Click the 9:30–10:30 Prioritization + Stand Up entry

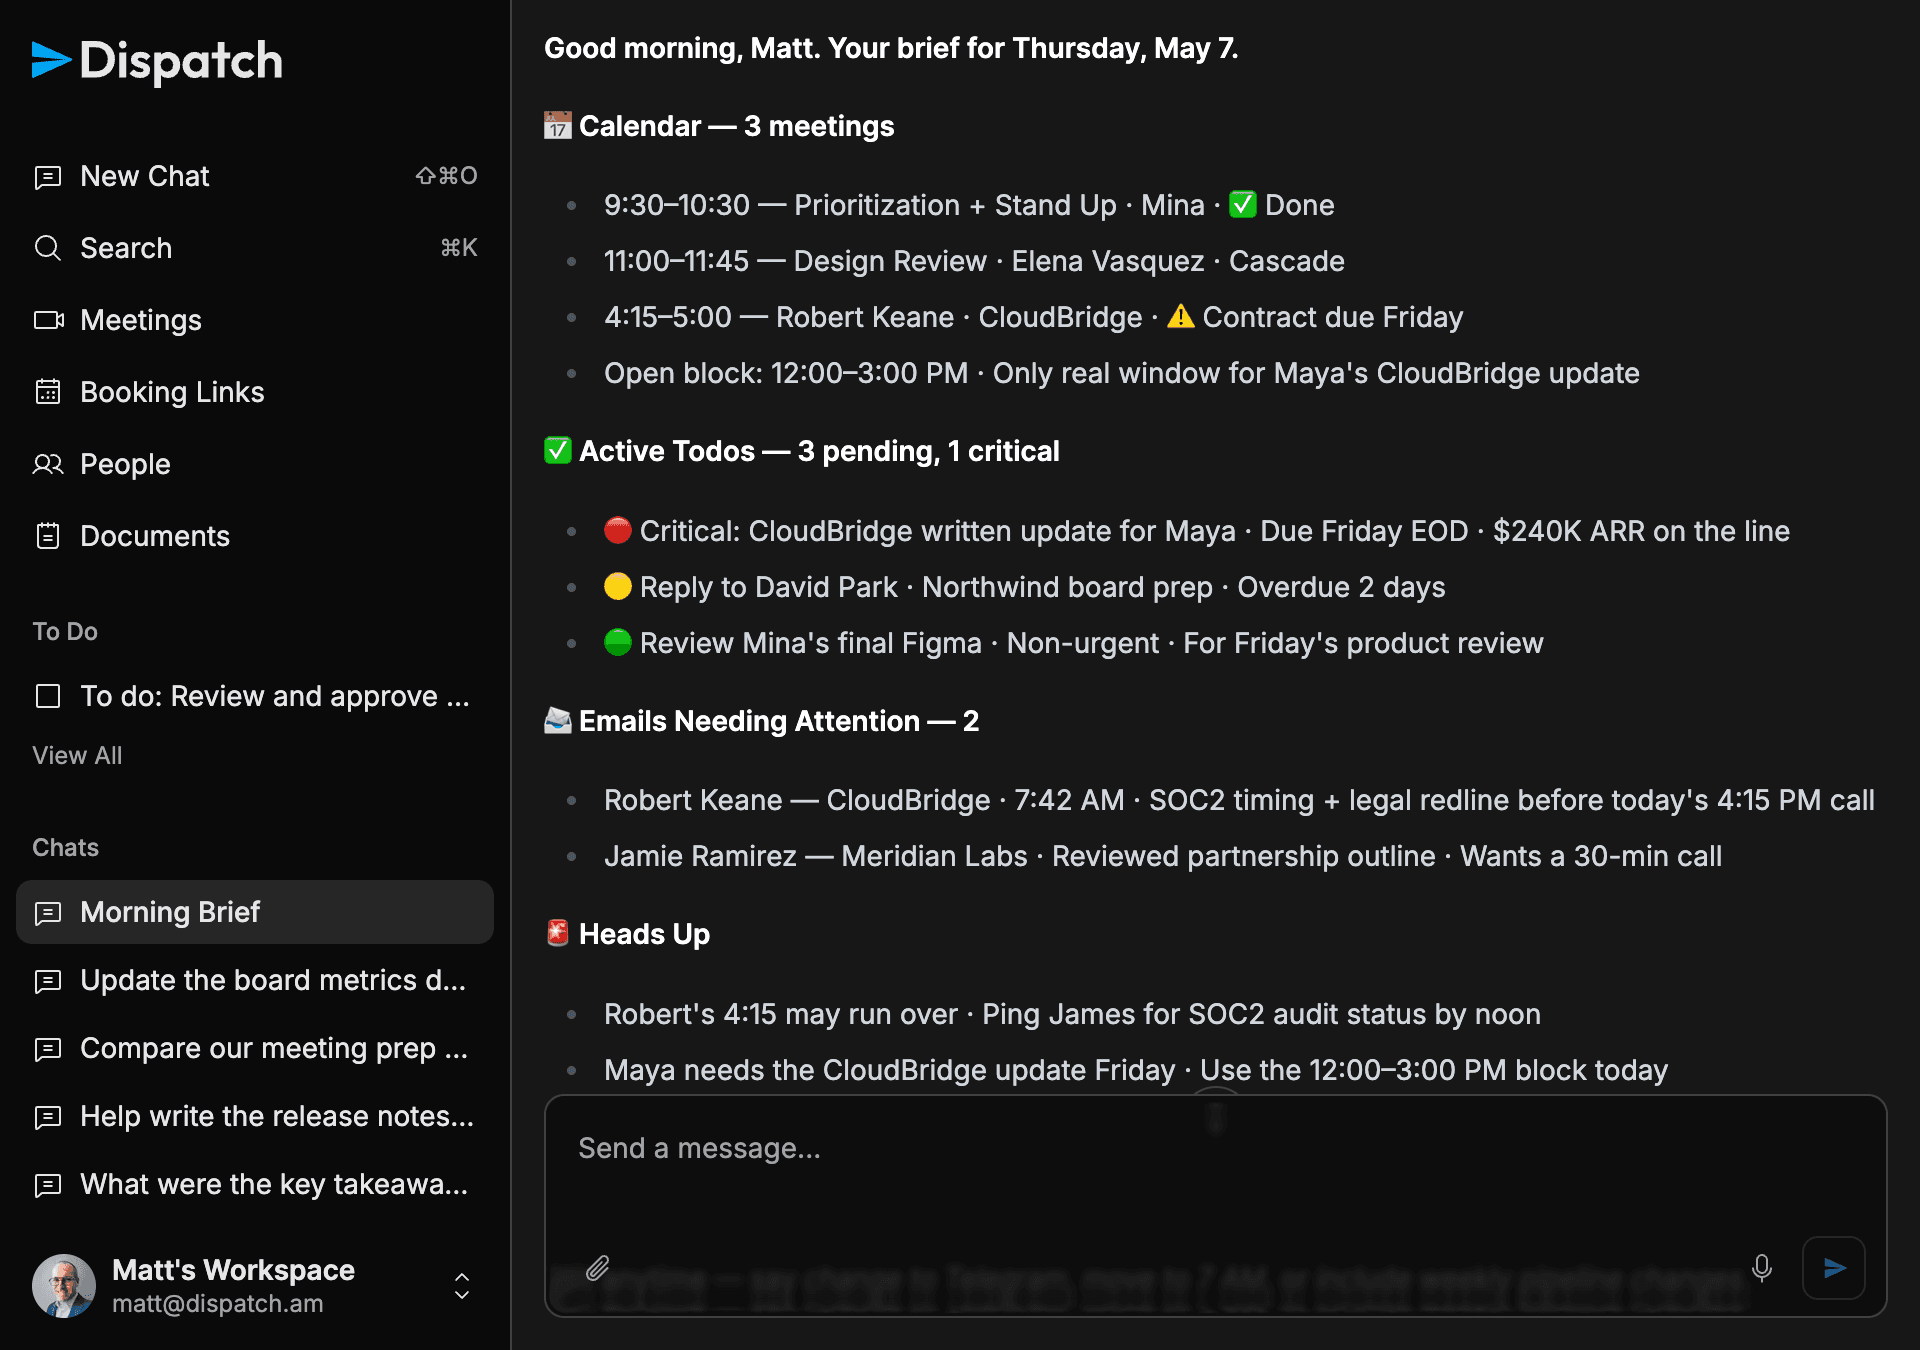[x=969, y=205]
